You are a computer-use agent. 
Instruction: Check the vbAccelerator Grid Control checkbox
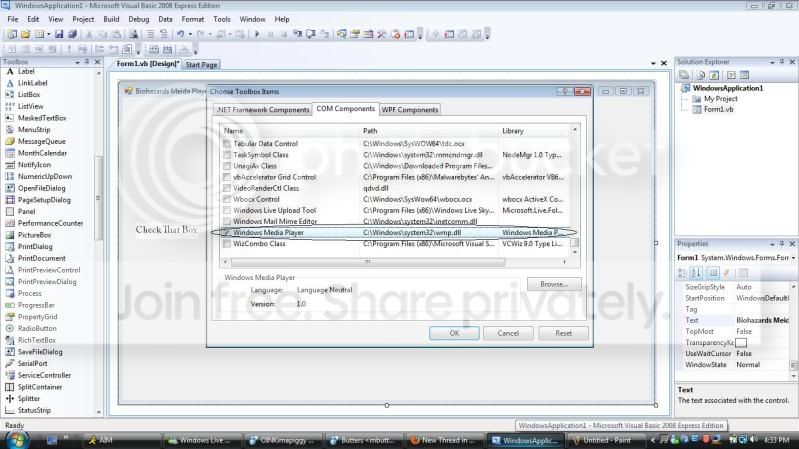click(227, 177)
